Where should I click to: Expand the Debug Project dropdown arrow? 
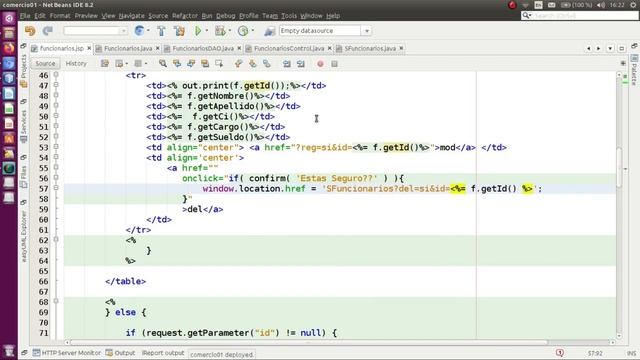tap(229, 31)
